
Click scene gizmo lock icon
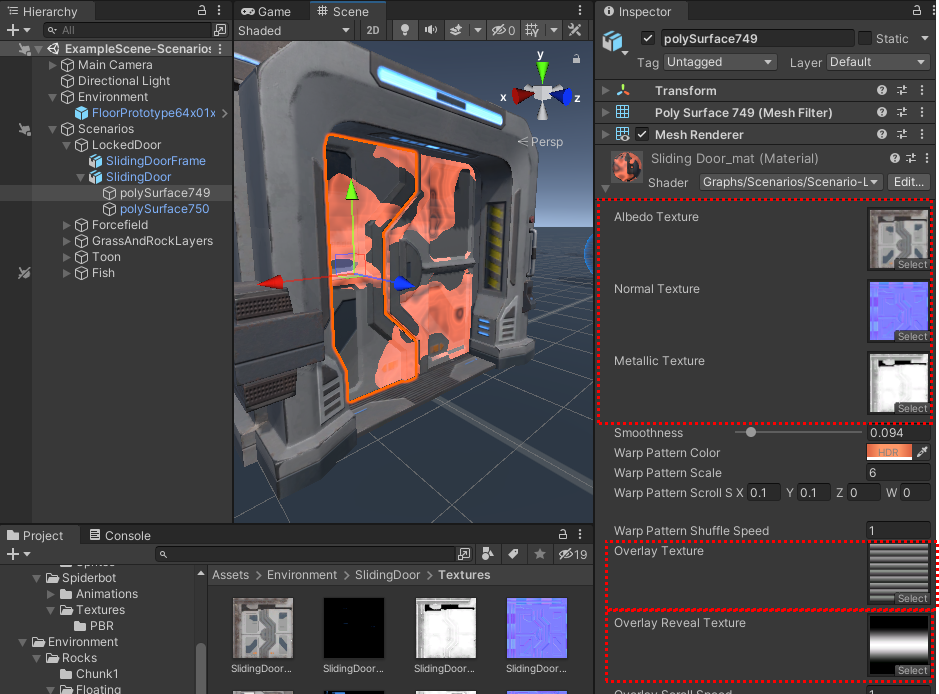(x=576, y=59)
